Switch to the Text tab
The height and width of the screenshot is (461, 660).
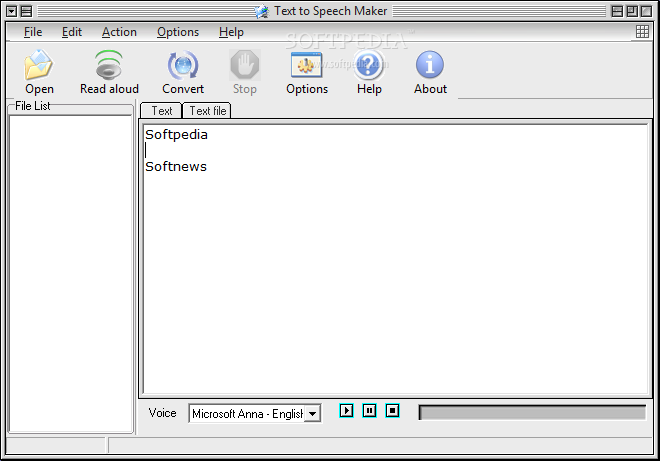[x=161, y=111]
